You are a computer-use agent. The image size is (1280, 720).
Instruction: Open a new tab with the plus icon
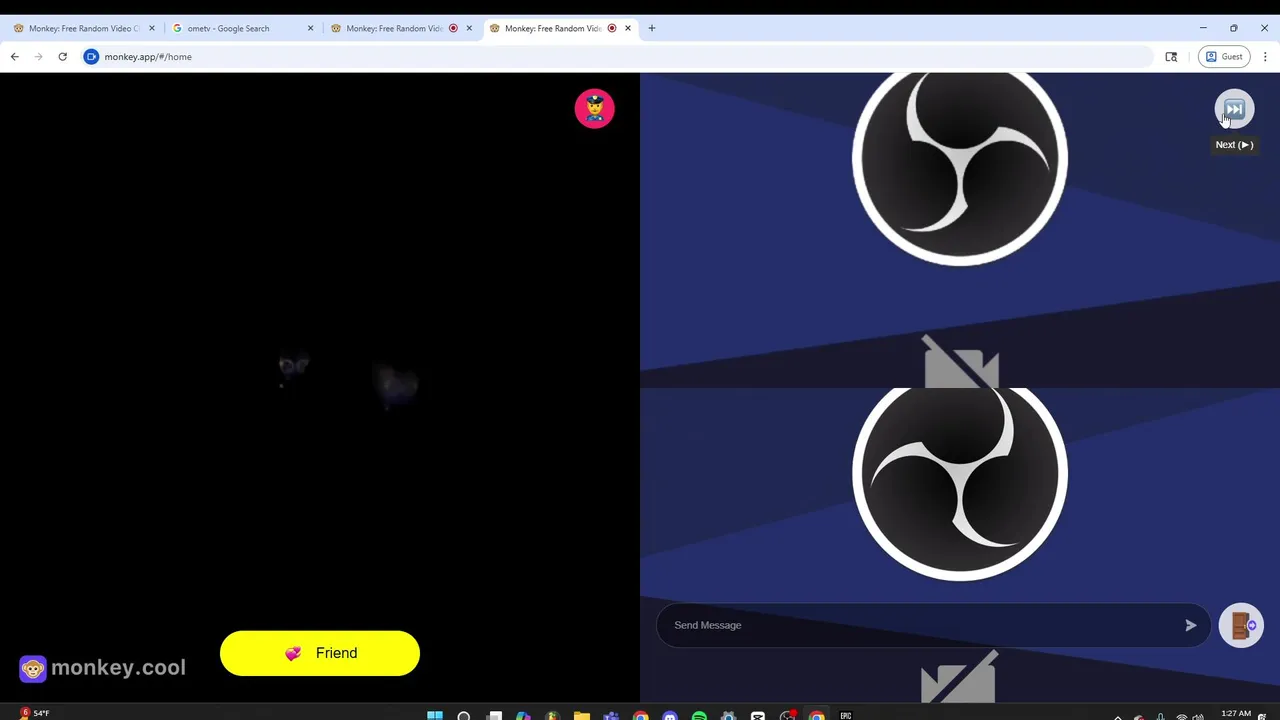652,28
